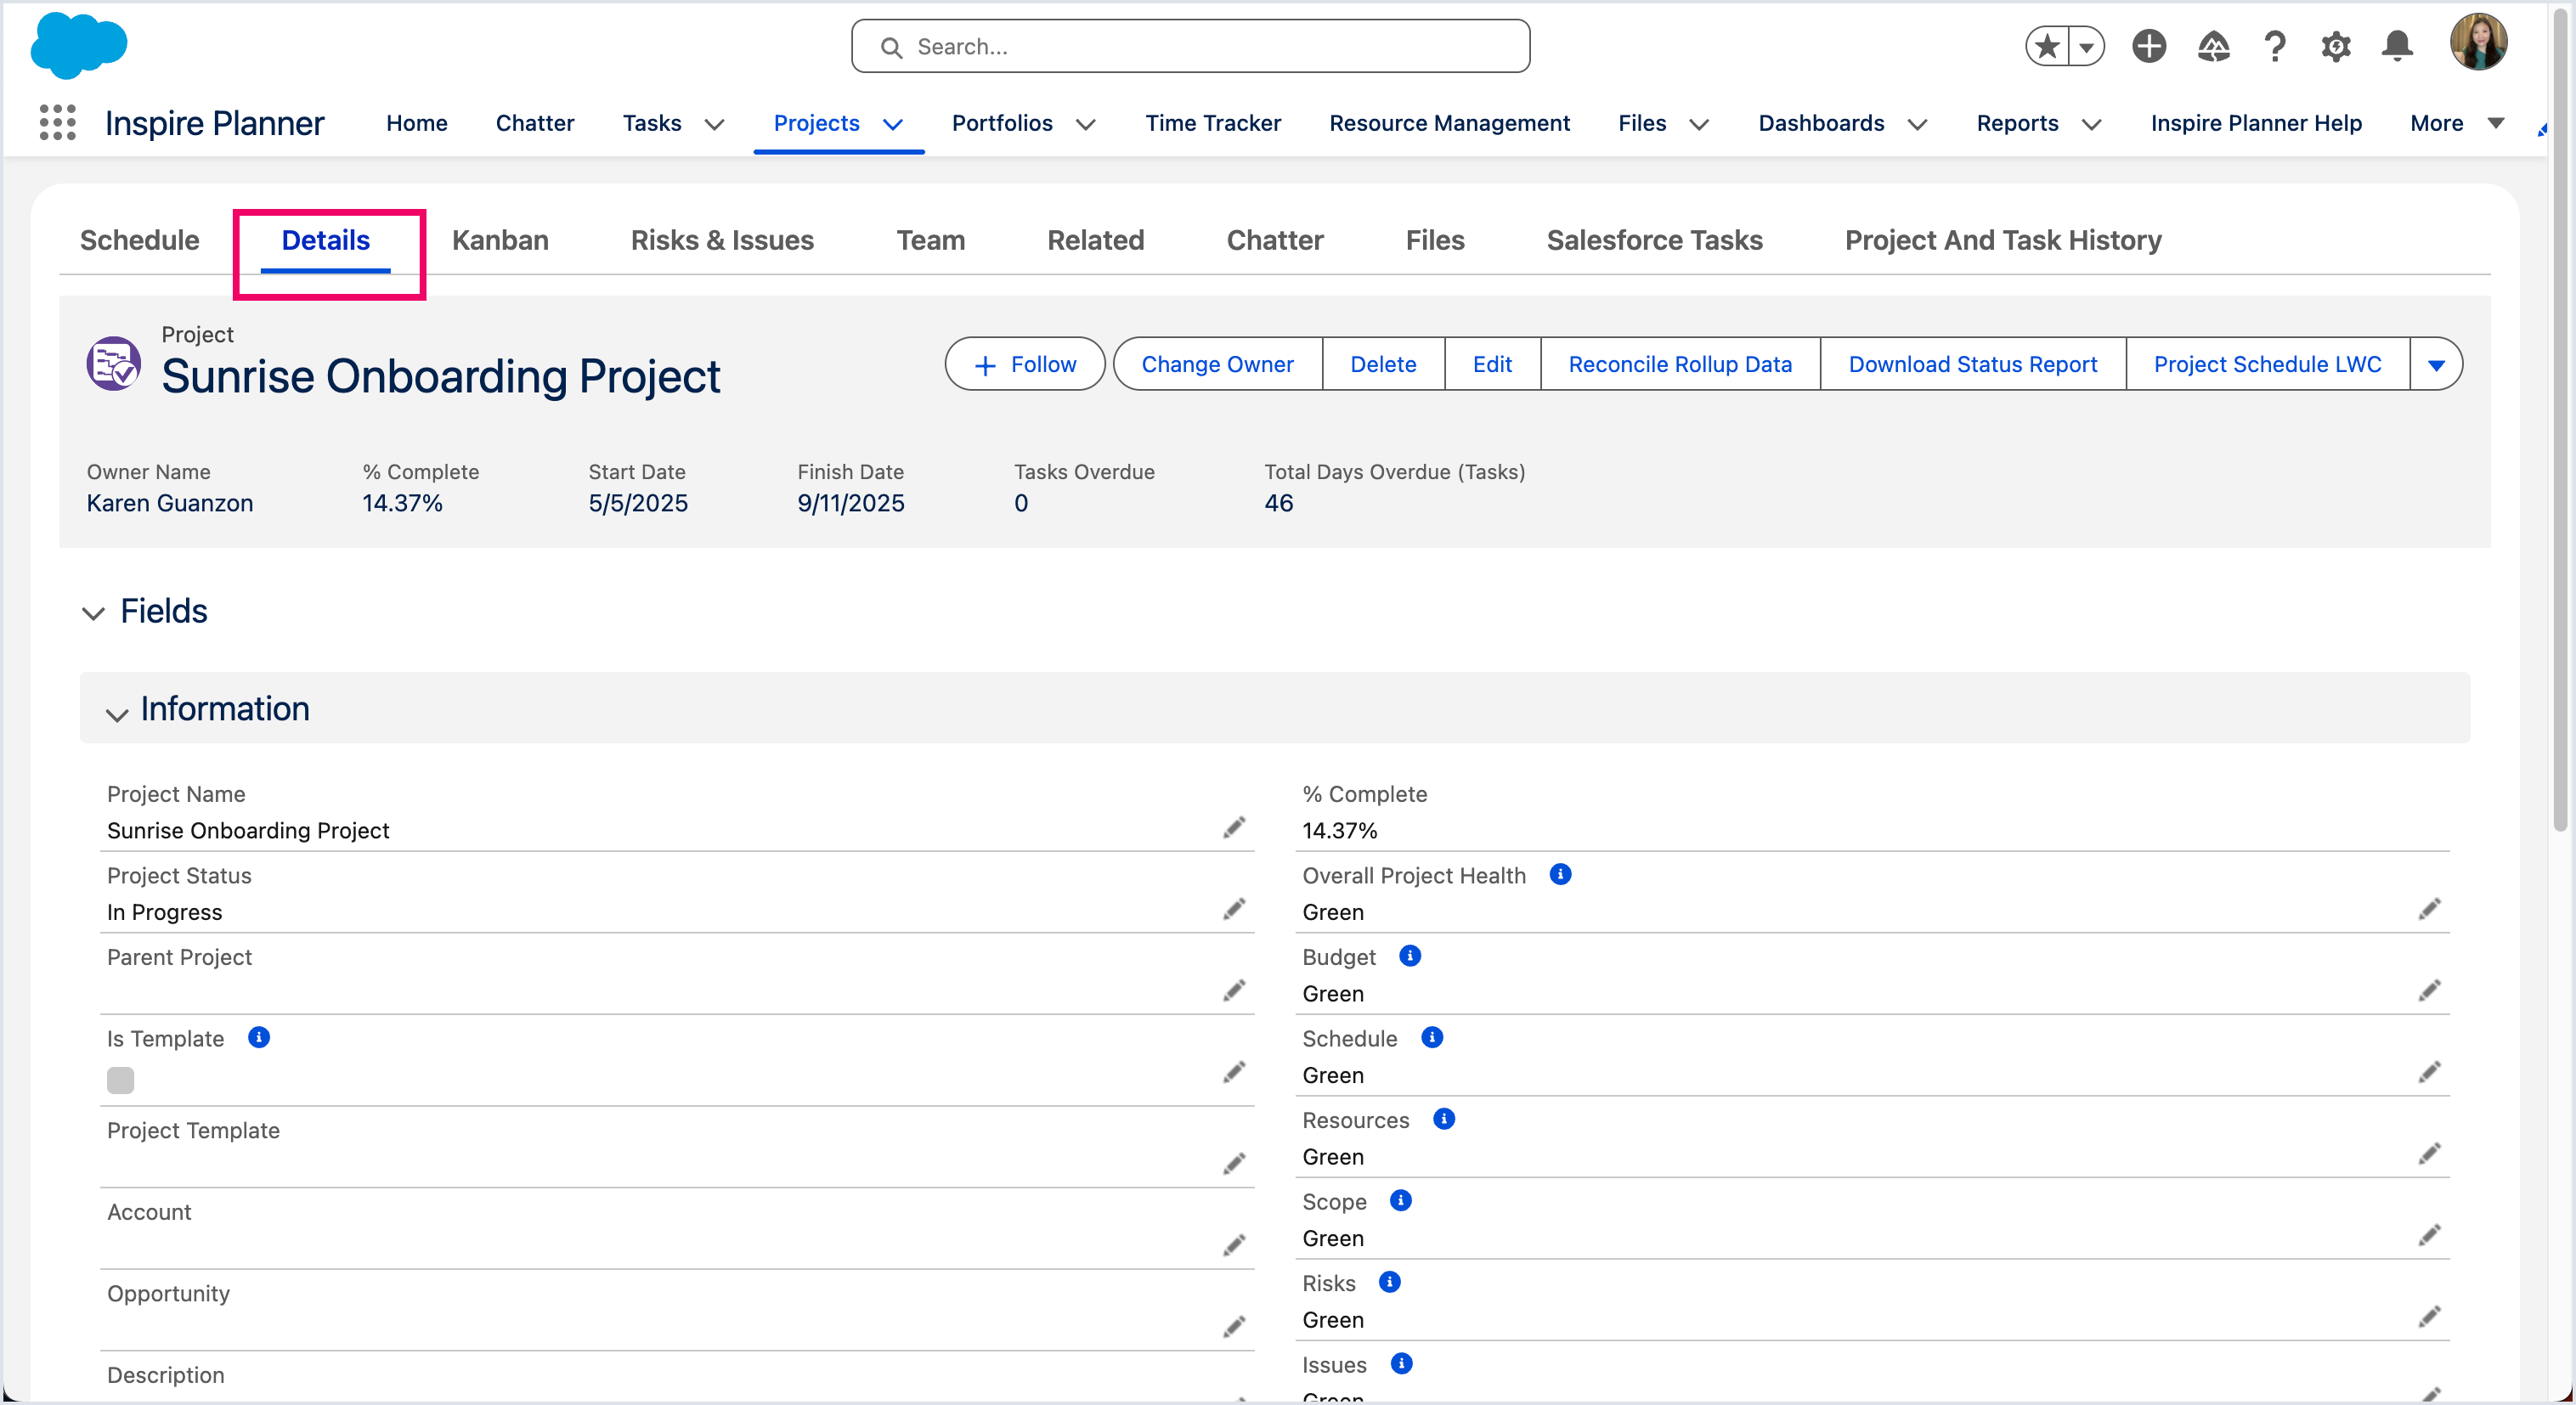The image size is (2576, 1405).
Task: Edit the Scope field pencil
Action: click(x=2430, y=1236)
